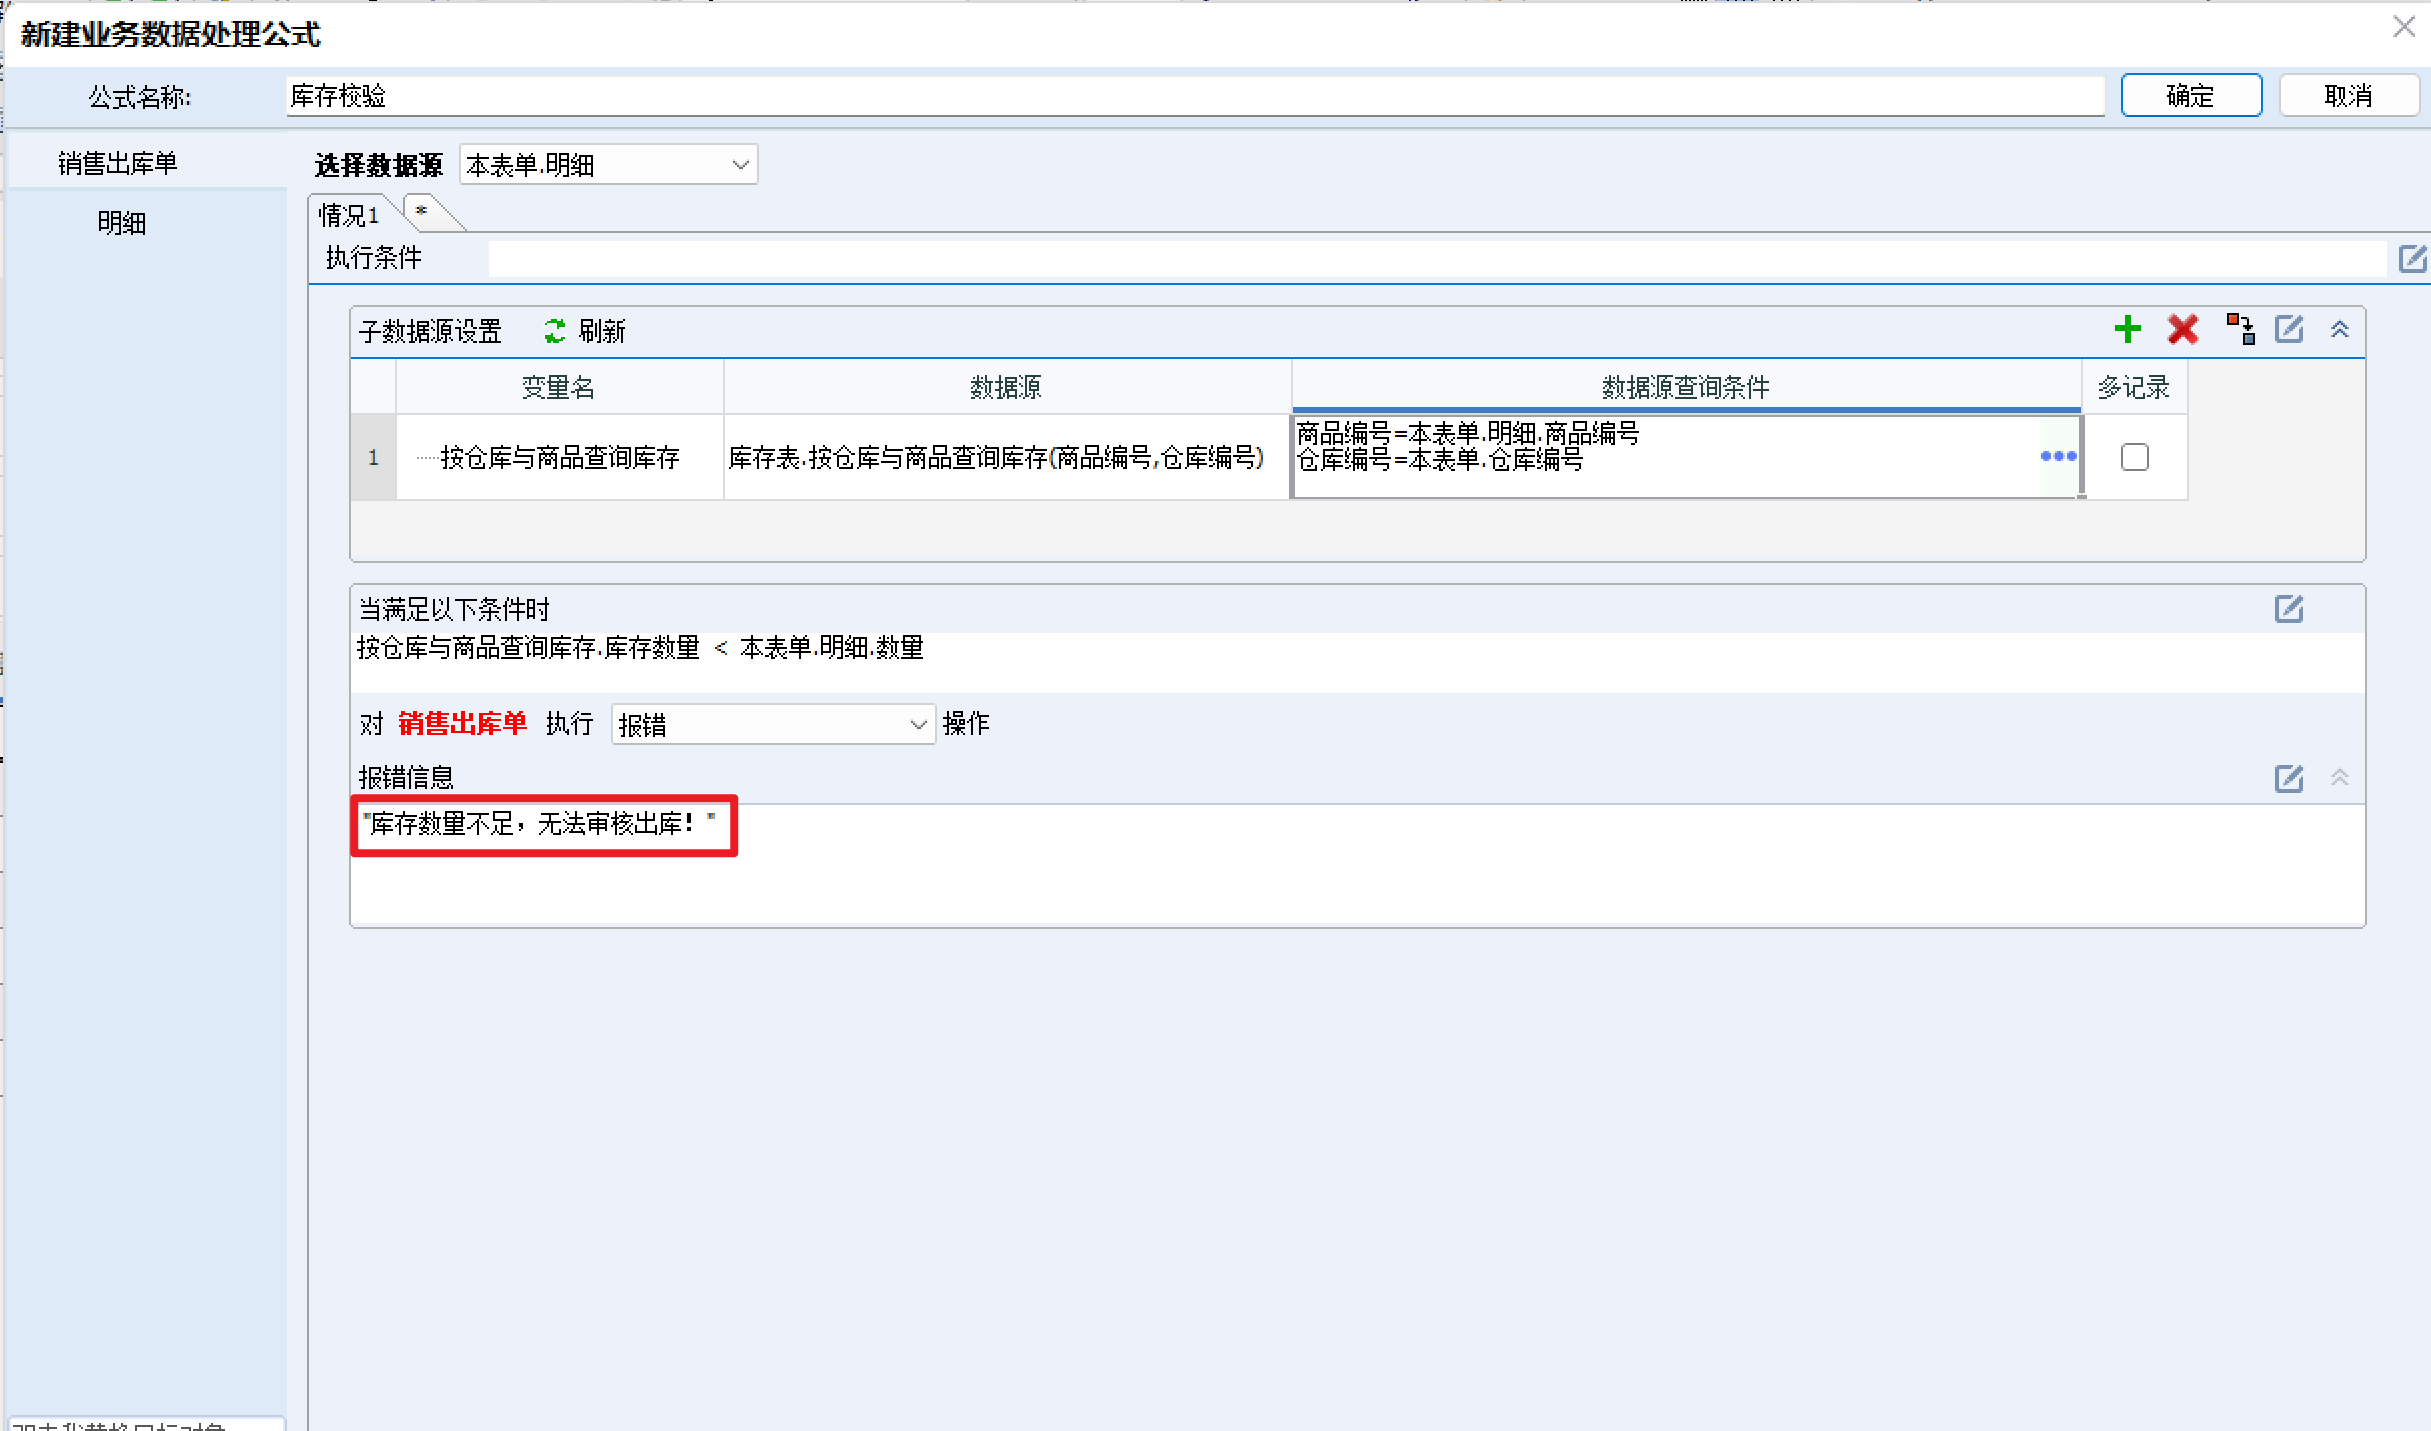The height and width of the screenshot is (1431, 2431).
Task: Collapse the 报错信息 section
Action: coord(2340,777)
